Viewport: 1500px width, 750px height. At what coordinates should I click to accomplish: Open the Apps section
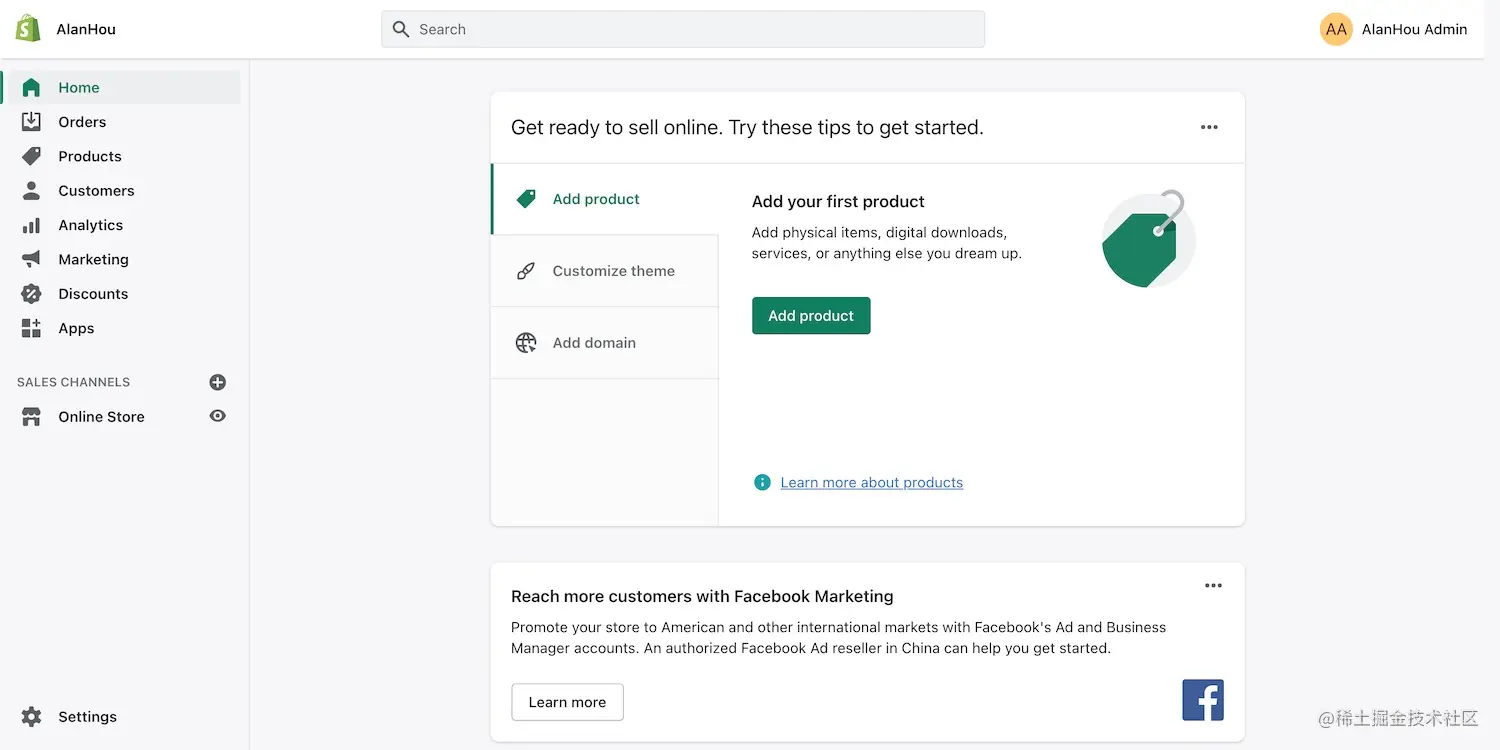[x=73, y=328]
